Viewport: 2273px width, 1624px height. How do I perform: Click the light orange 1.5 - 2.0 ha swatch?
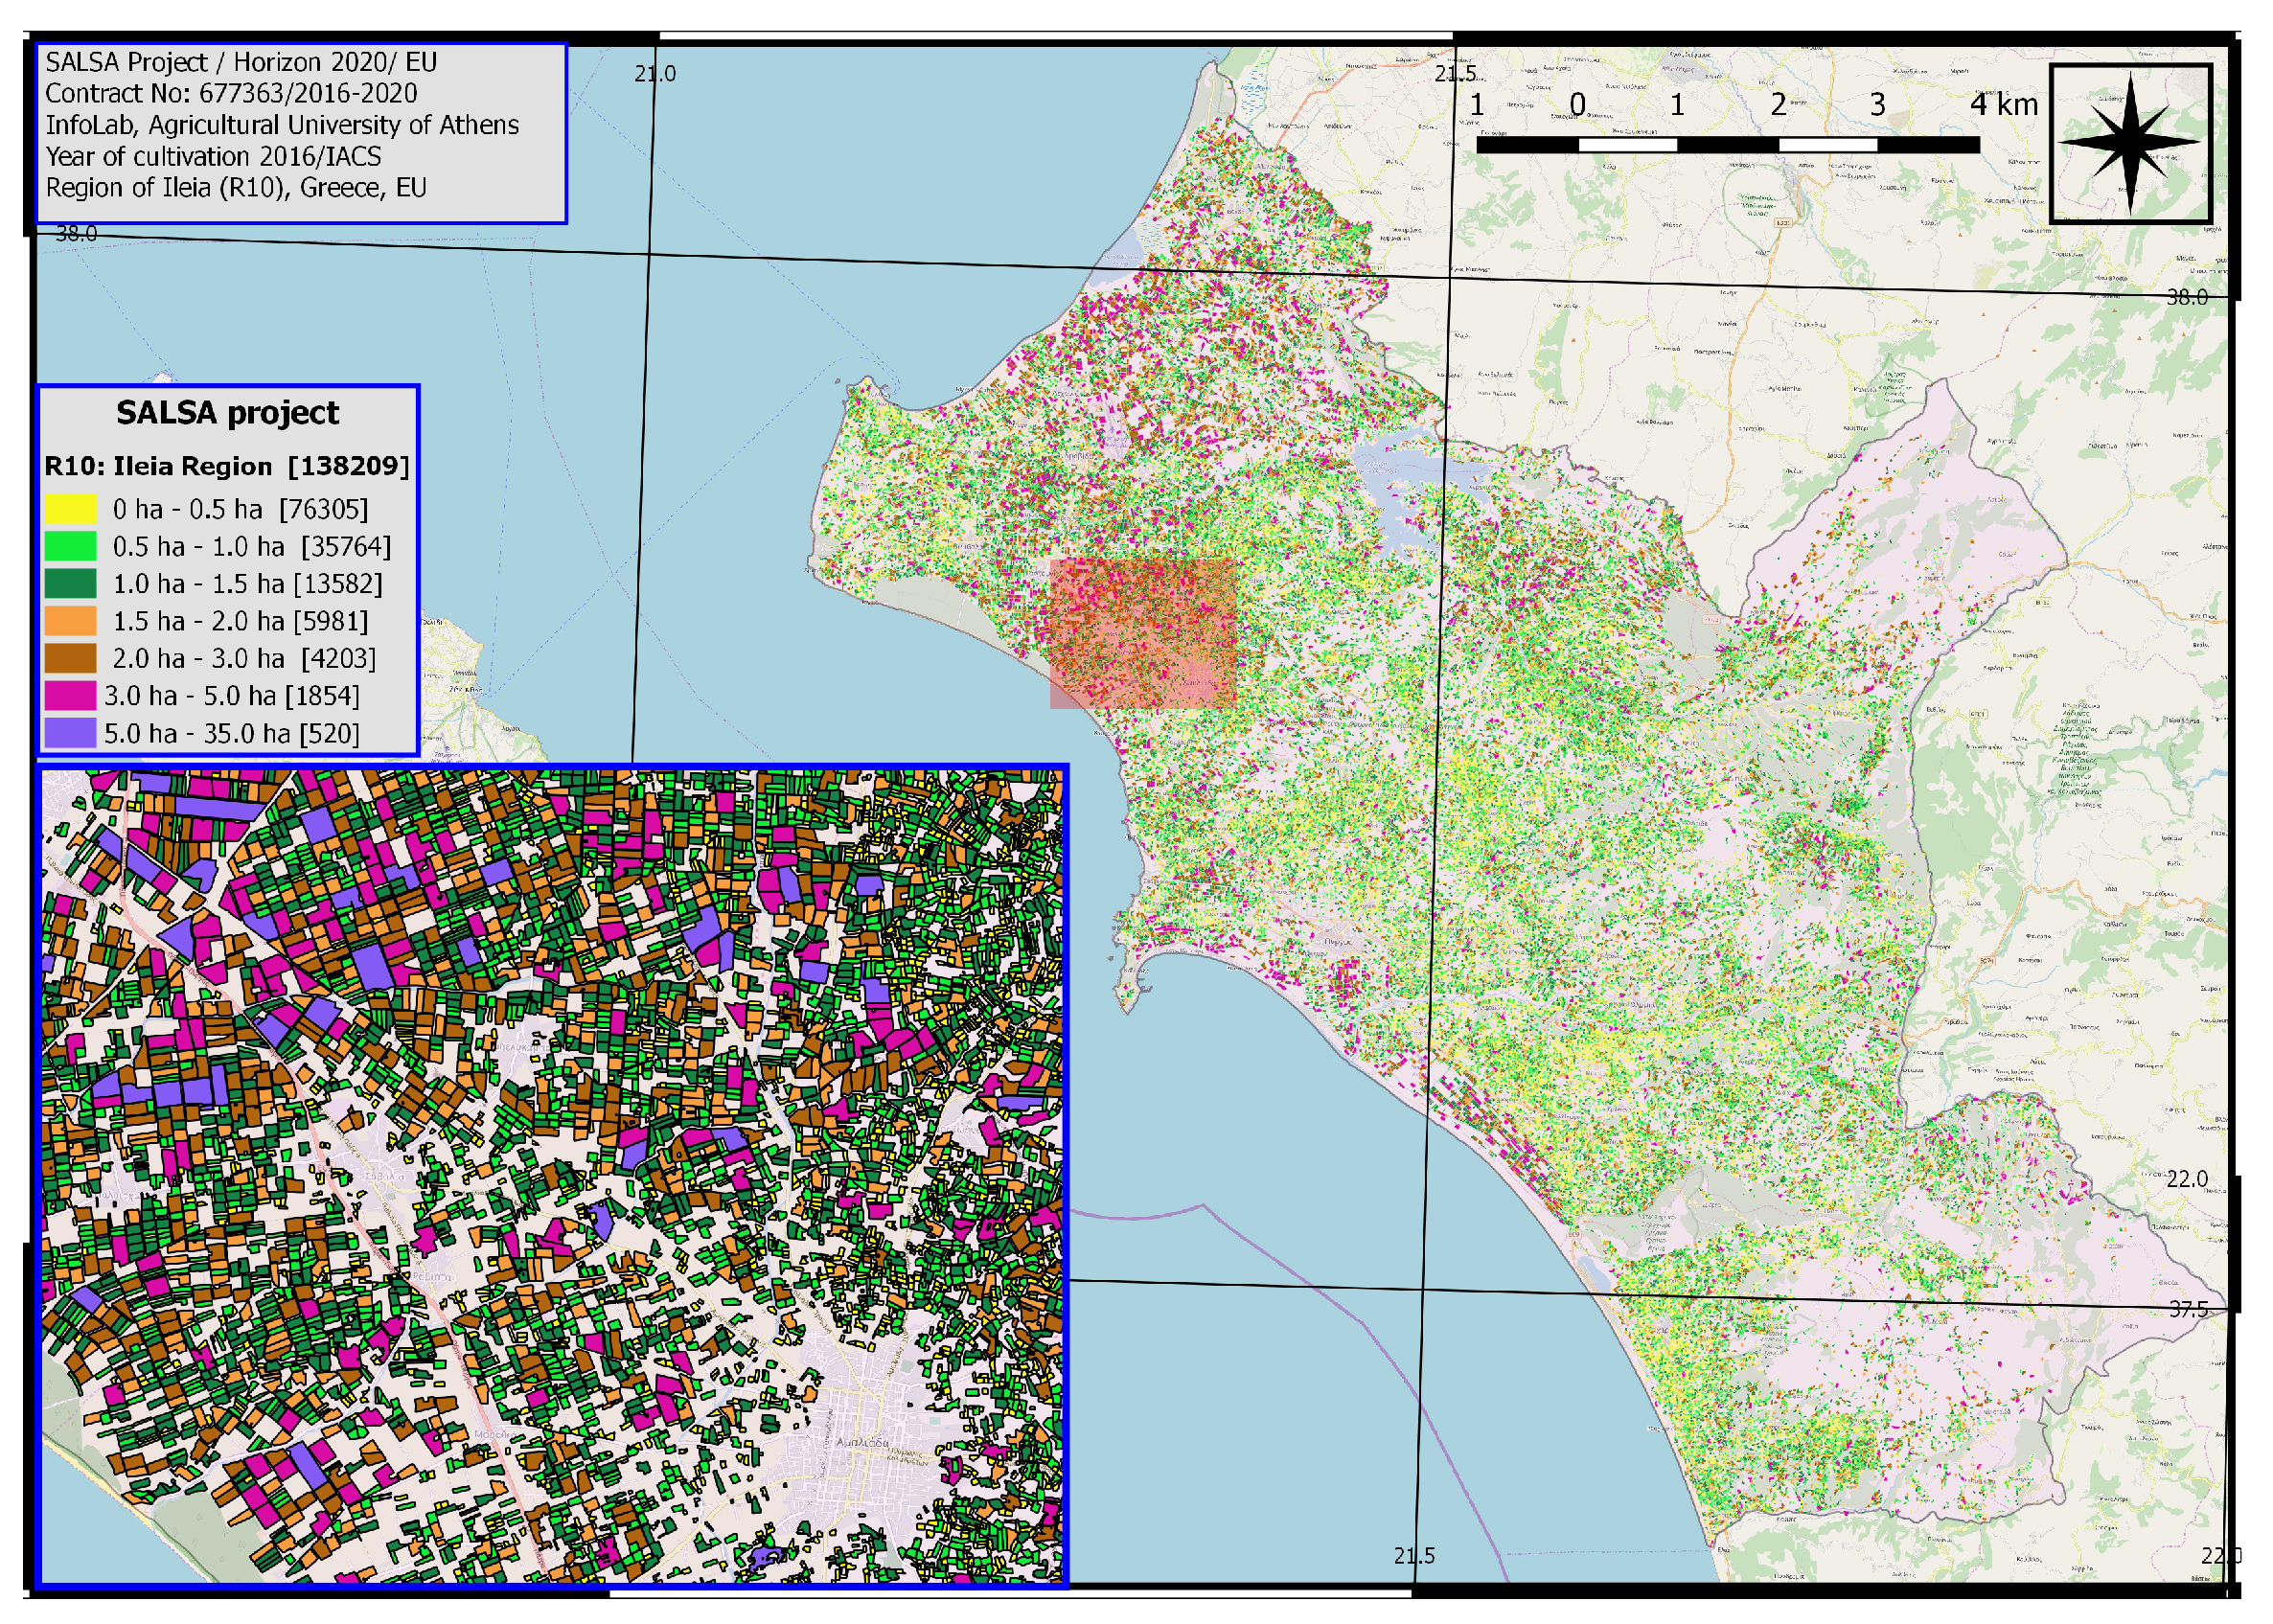70,621
